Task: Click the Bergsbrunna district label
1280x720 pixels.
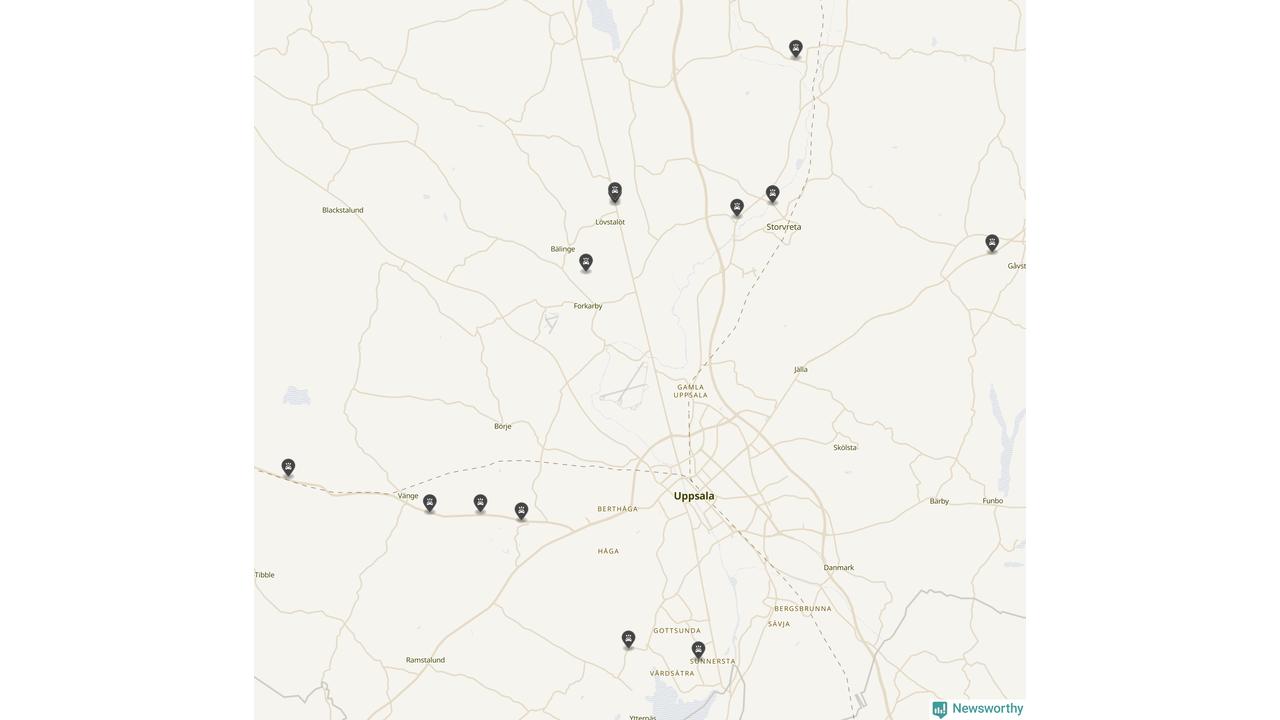Action: 803,608
